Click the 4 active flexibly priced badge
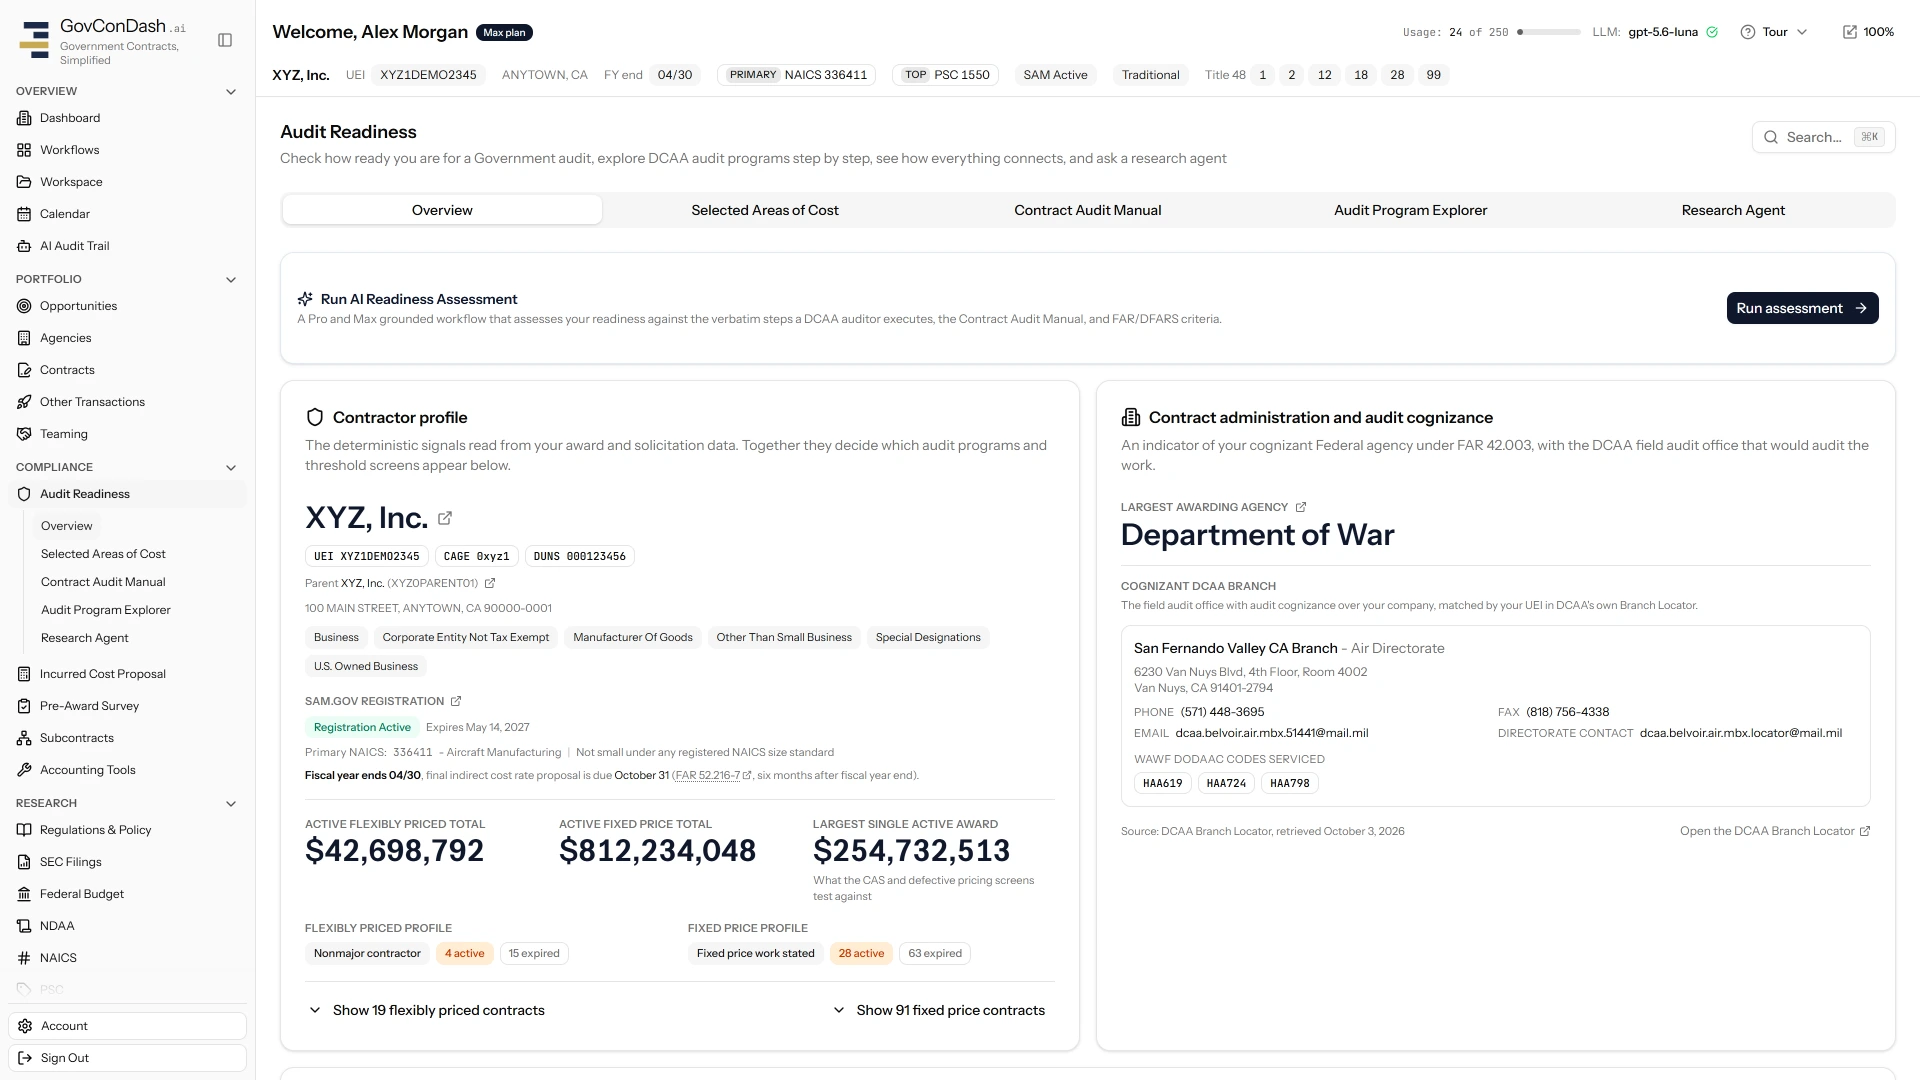This screenshot has height=1080, width=1920. (464, 953)
